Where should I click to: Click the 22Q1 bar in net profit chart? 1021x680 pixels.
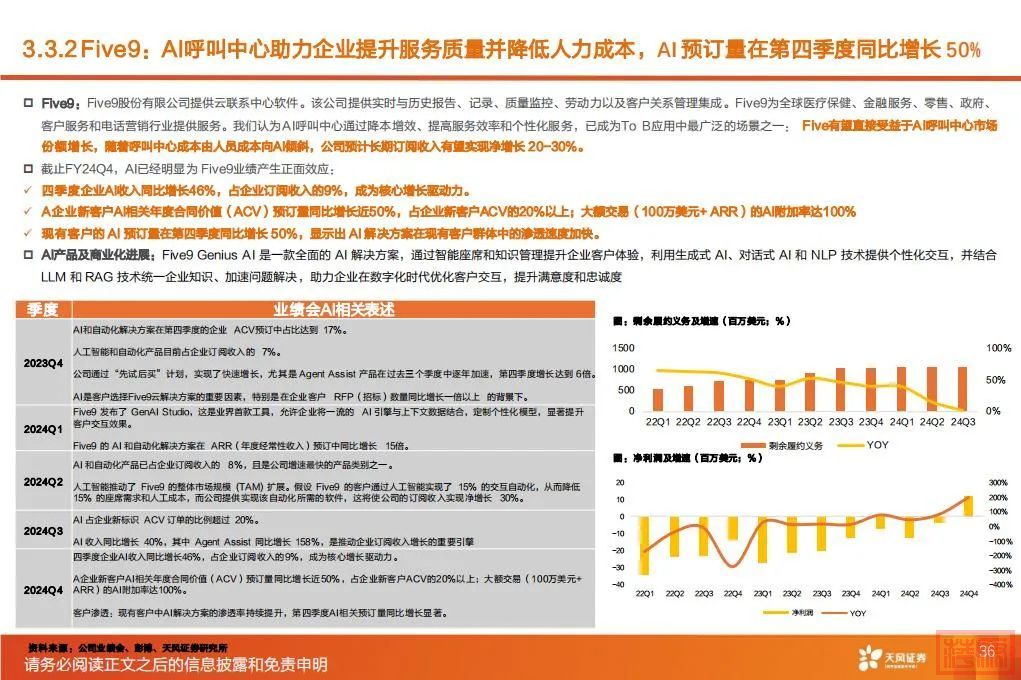(644, 546)
